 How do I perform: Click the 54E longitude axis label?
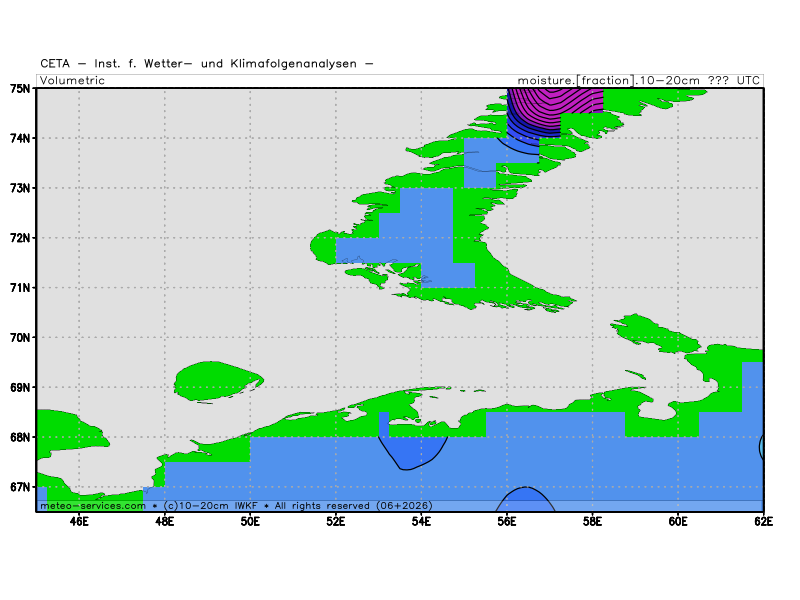pyautogui.click(x=421, y=521)
